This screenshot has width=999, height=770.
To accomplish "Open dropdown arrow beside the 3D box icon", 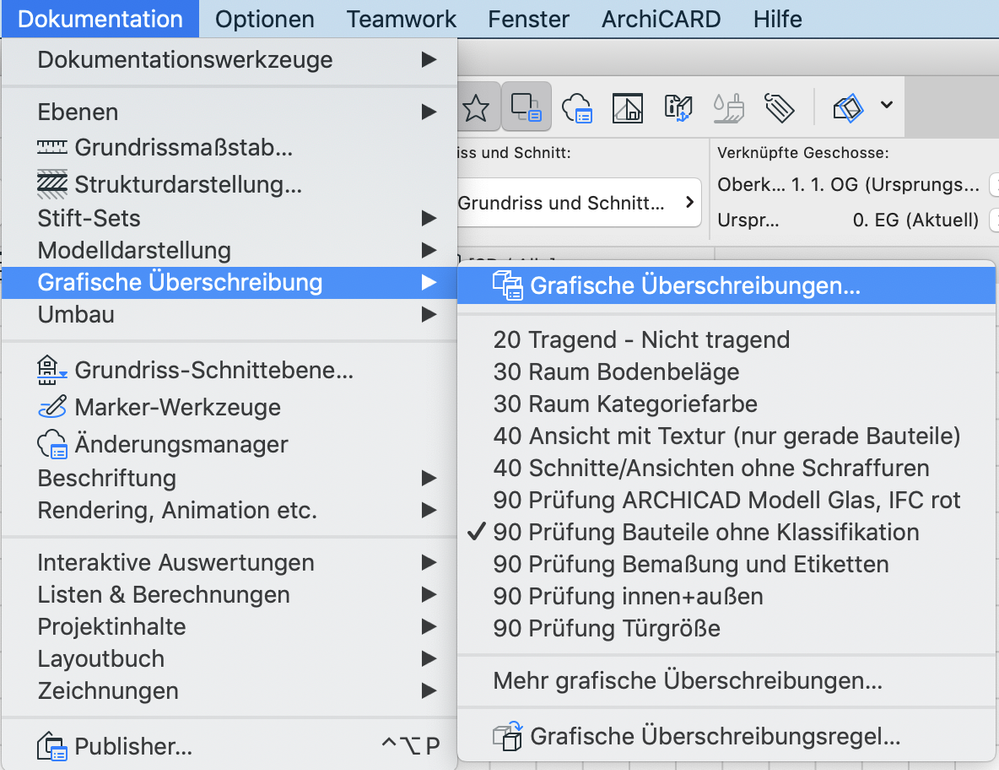I will (886, 105).
